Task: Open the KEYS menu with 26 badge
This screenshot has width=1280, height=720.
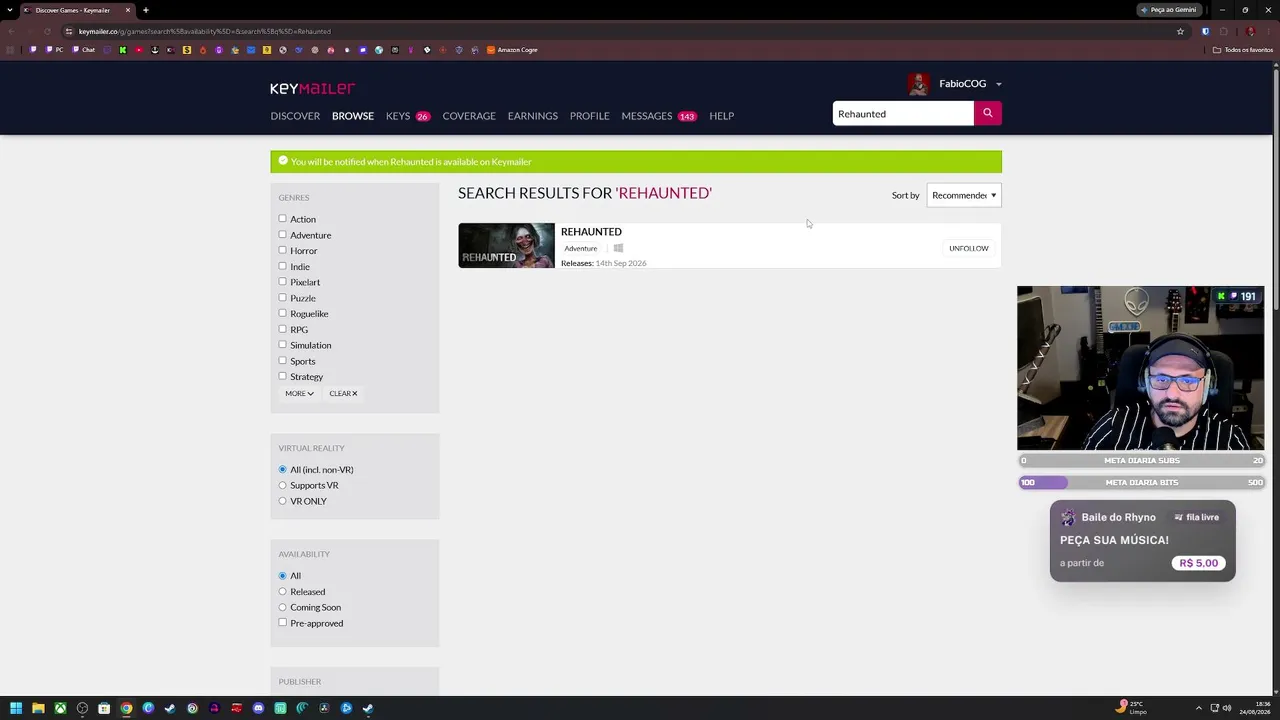Action: coord(408,116)
